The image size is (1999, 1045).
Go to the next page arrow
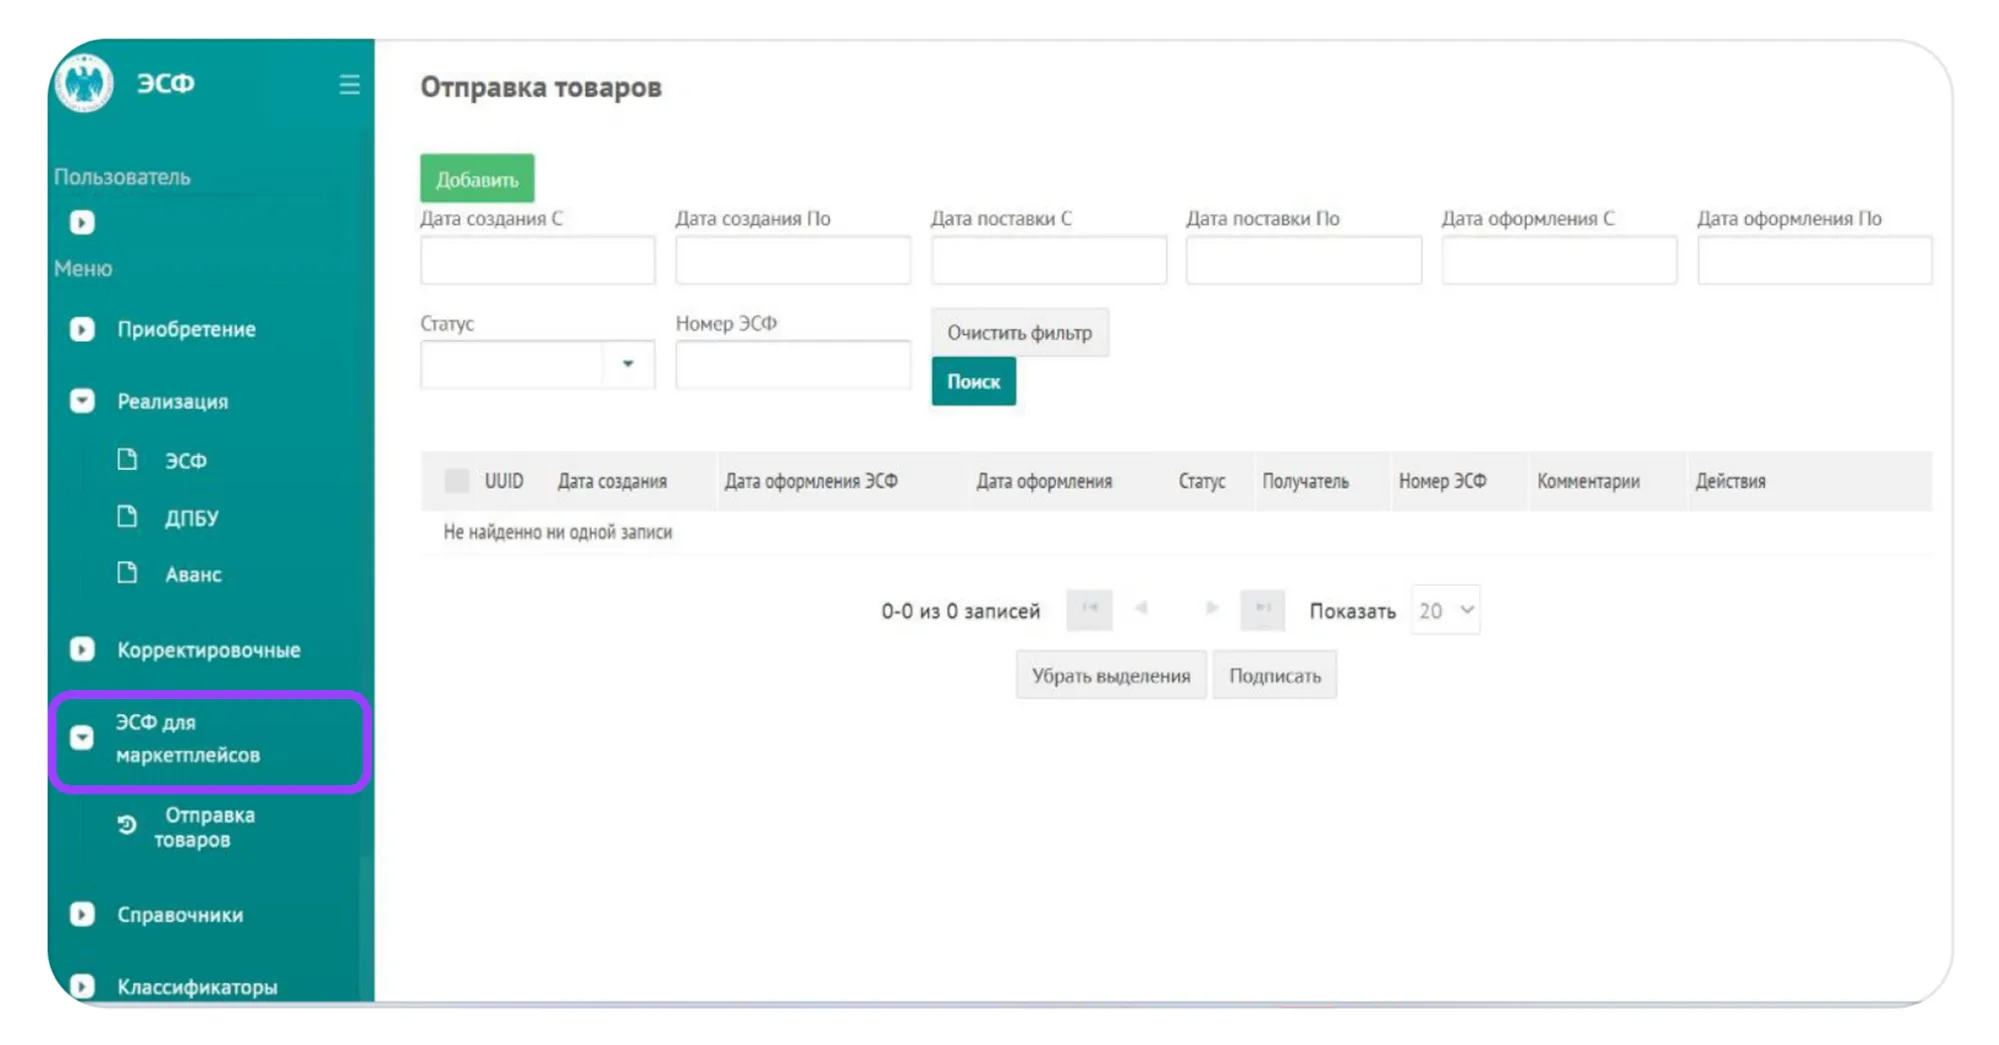click(x=1211, y=609)
